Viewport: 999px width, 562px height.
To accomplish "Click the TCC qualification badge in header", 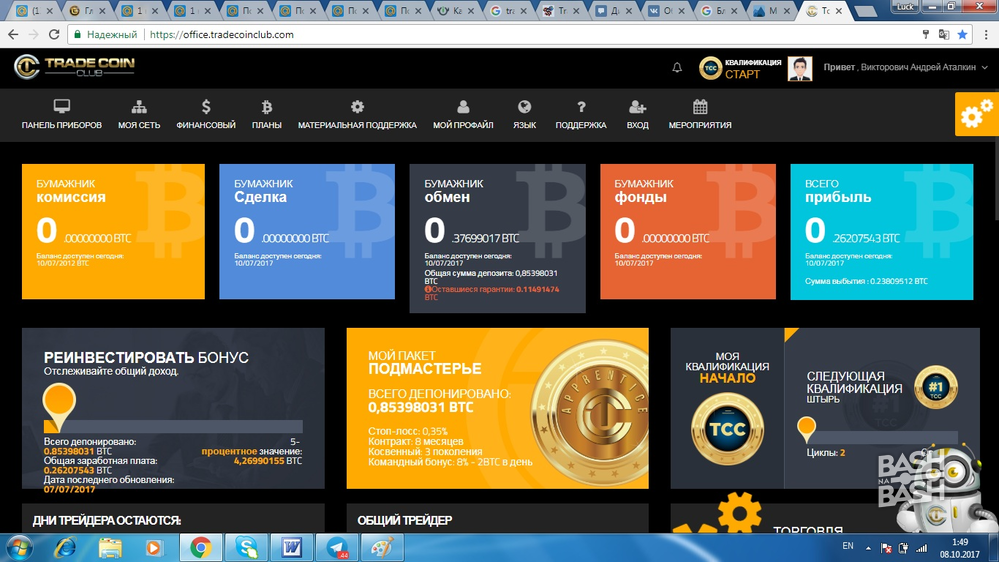I will point(710,68).
